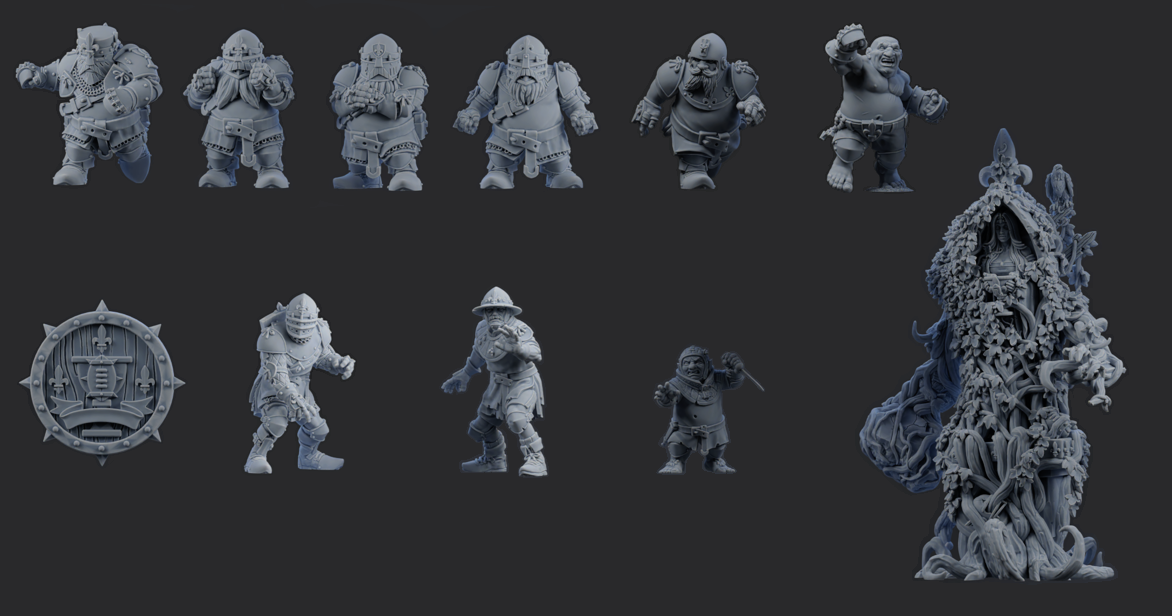Select the armored human with closed visor helm
The width and height of the screenshot is (1172, 616).
(x=299, y=384)
